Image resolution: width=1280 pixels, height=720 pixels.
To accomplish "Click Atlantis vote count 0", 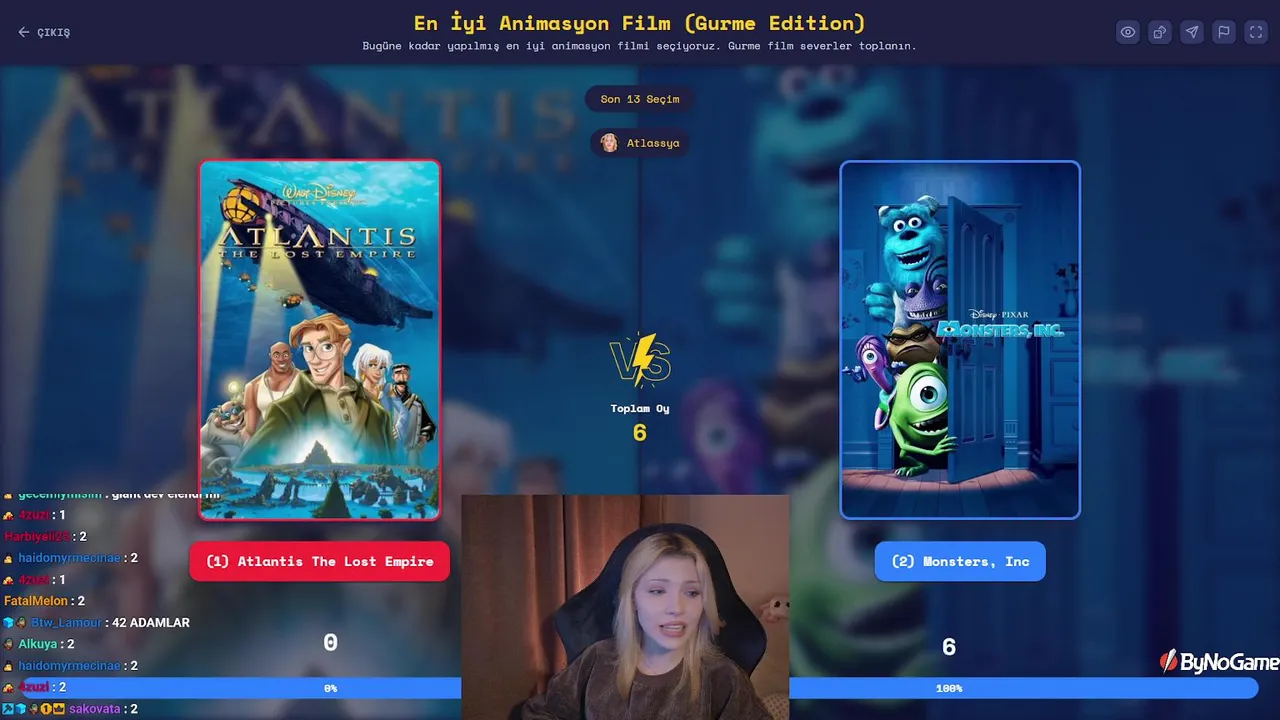I will 330,643.
